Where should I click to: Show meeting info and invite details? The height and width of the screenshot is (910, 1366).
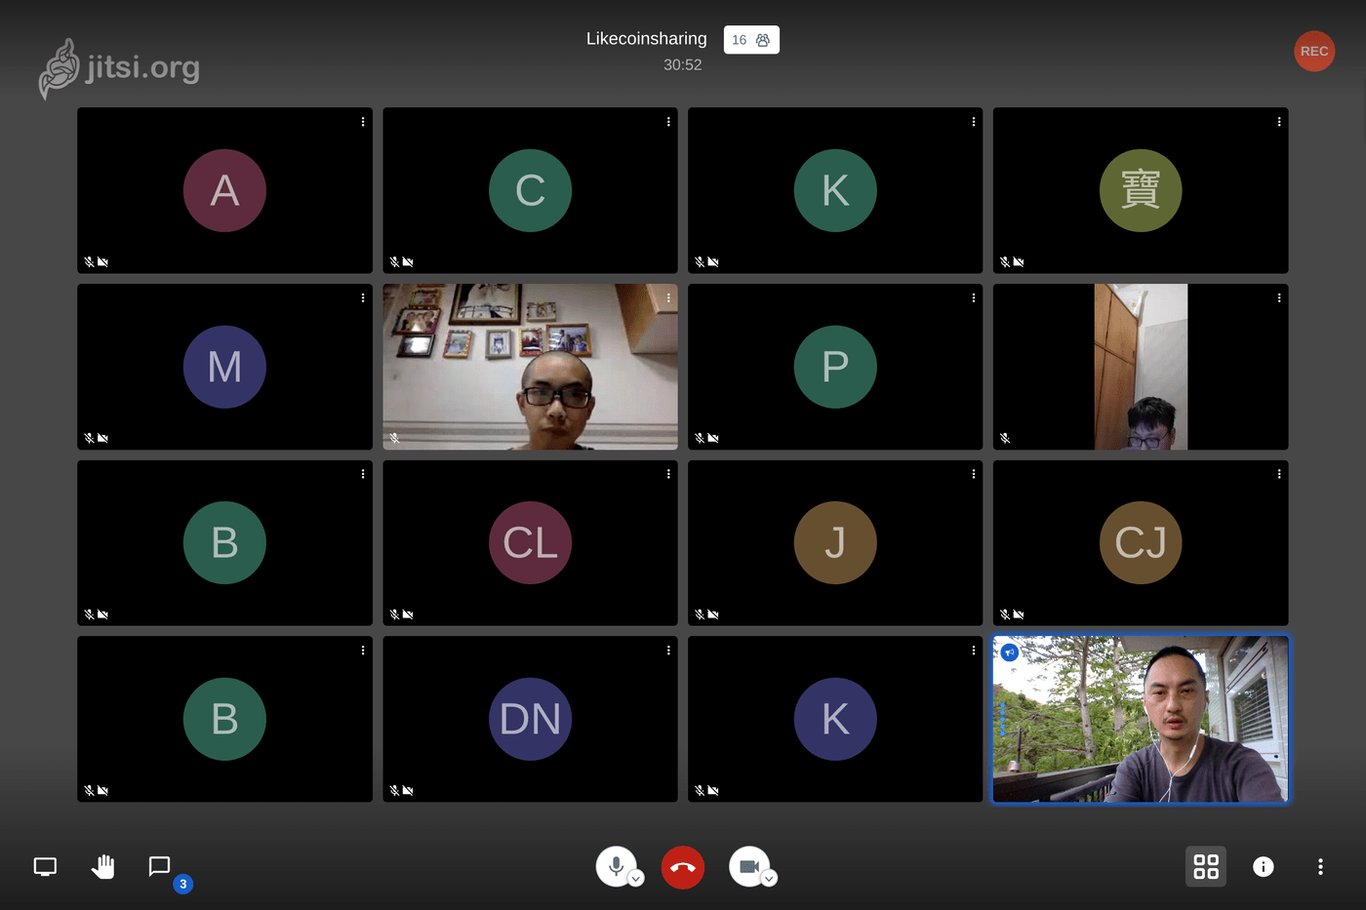click(1263, 867)
